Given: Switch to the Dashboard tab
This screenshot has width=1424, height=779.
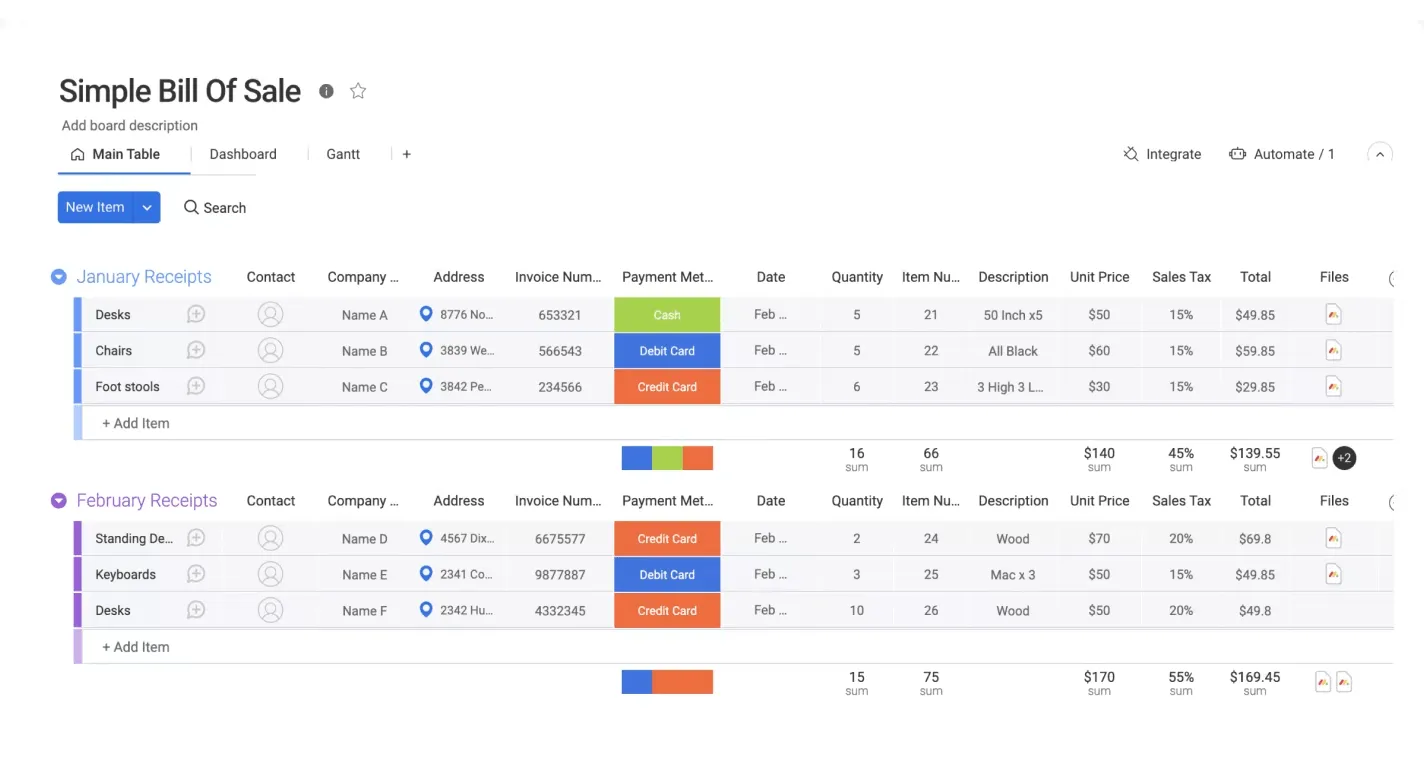Looking at the screenshot, I should (243, 154).
